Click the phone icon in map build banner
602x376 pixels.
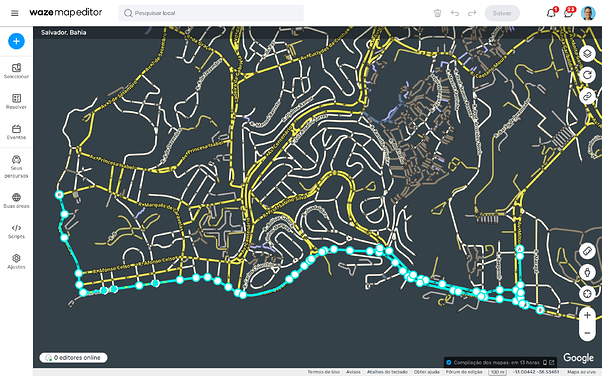pos(545,362)
